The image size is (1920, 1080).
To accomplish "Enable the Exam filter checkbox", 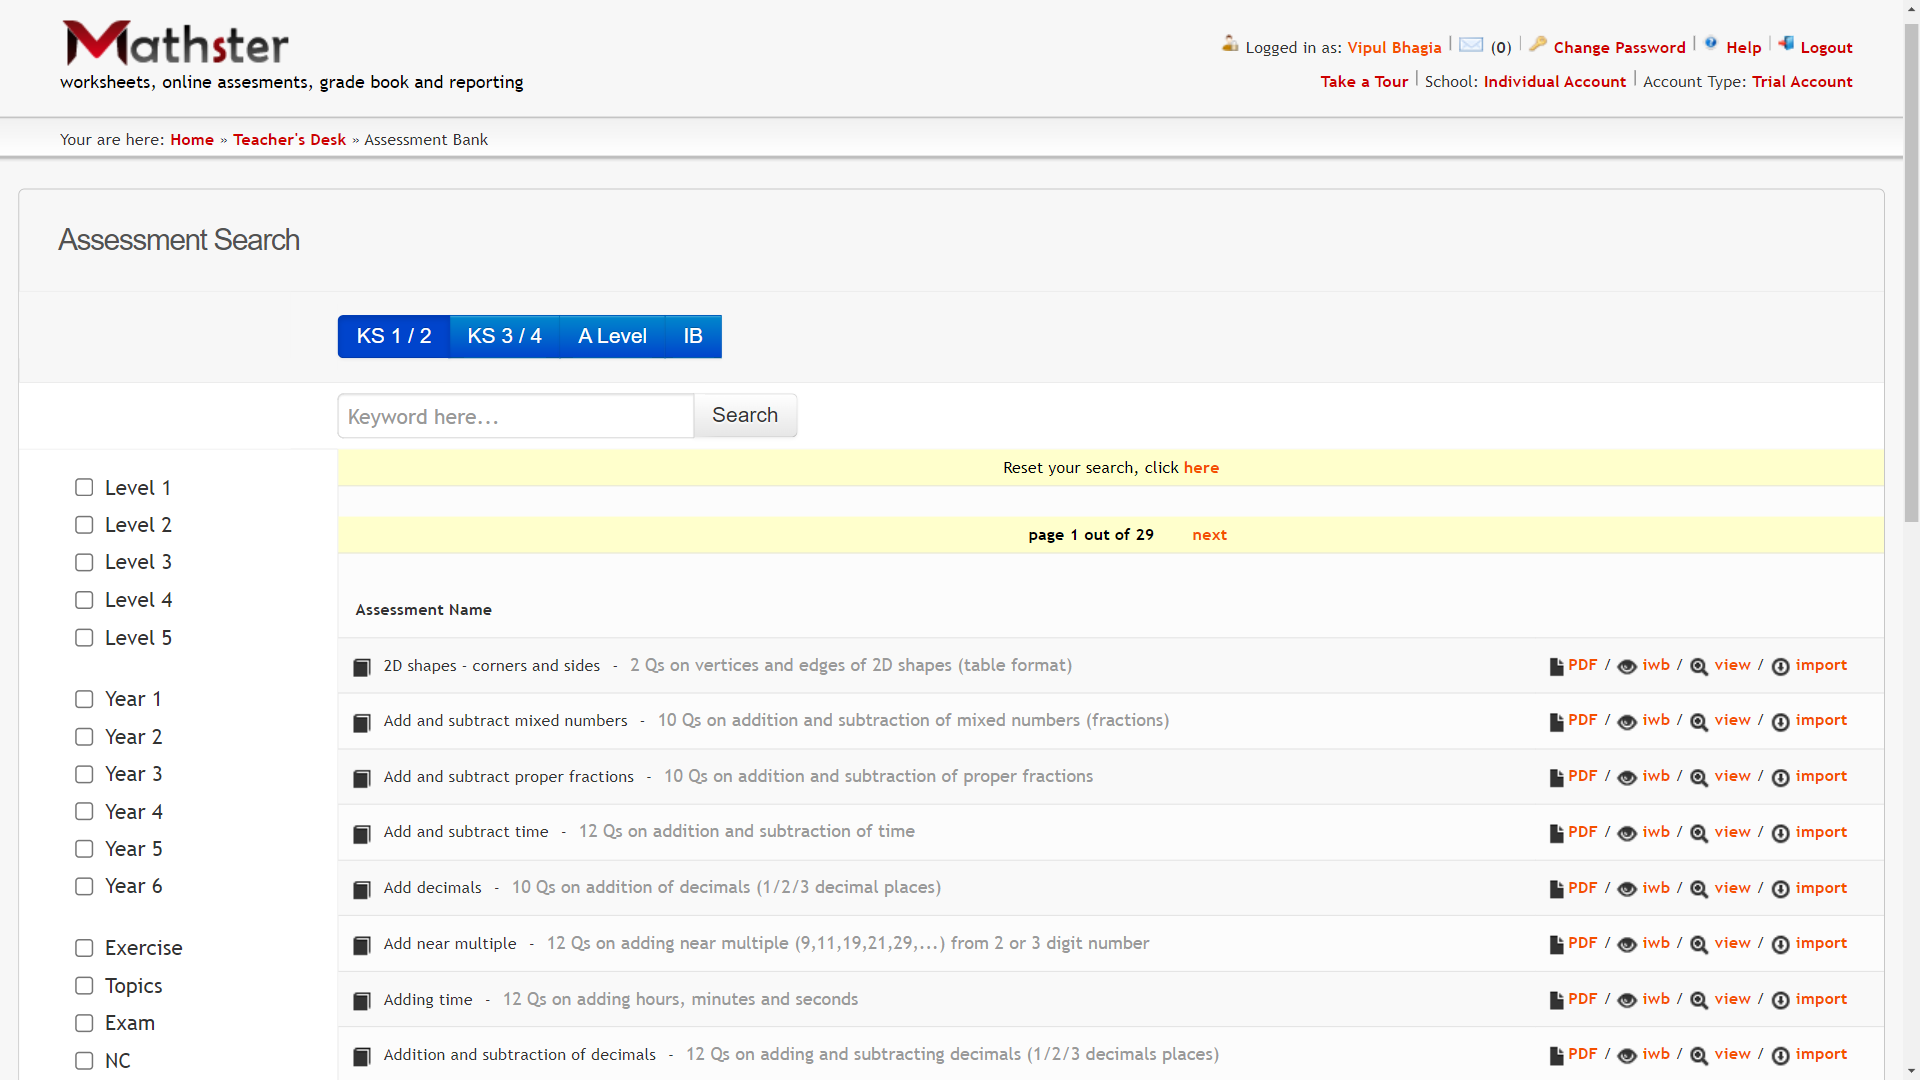I will point(84,1023).
